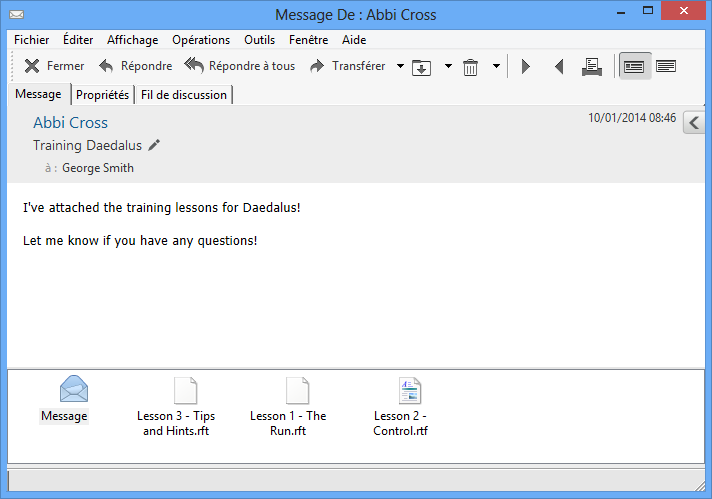
Task: Open the Aide menu
Action: (x=354, y=40)
